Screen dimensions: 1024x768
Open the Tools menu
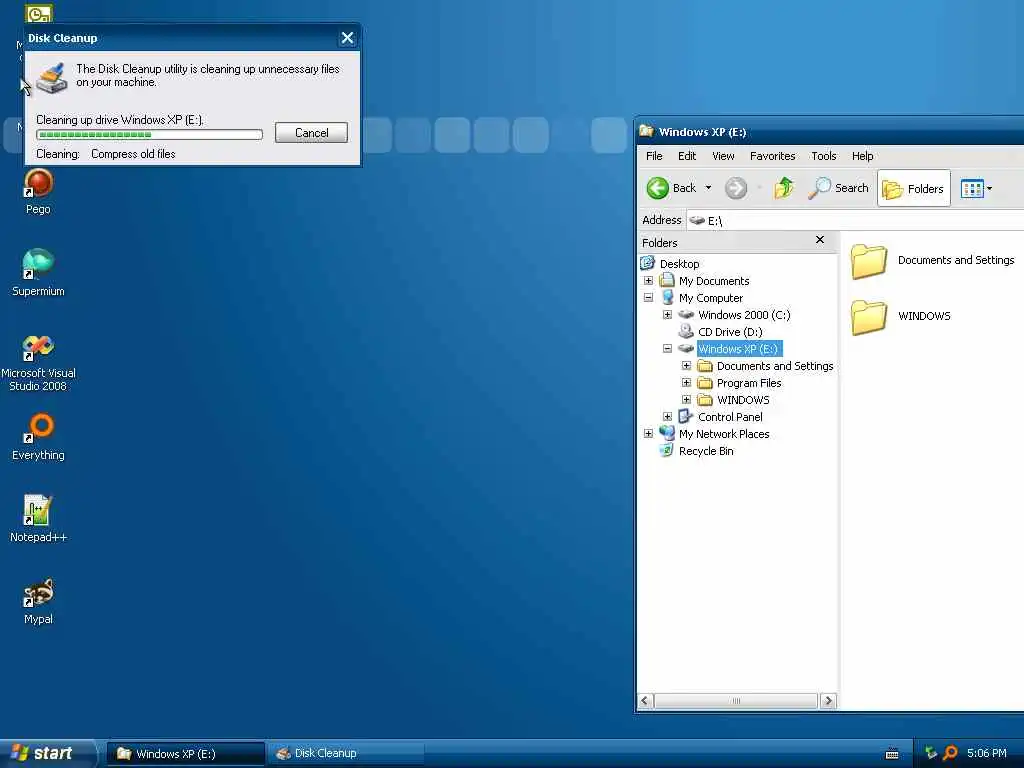click(x=824, y=156)
